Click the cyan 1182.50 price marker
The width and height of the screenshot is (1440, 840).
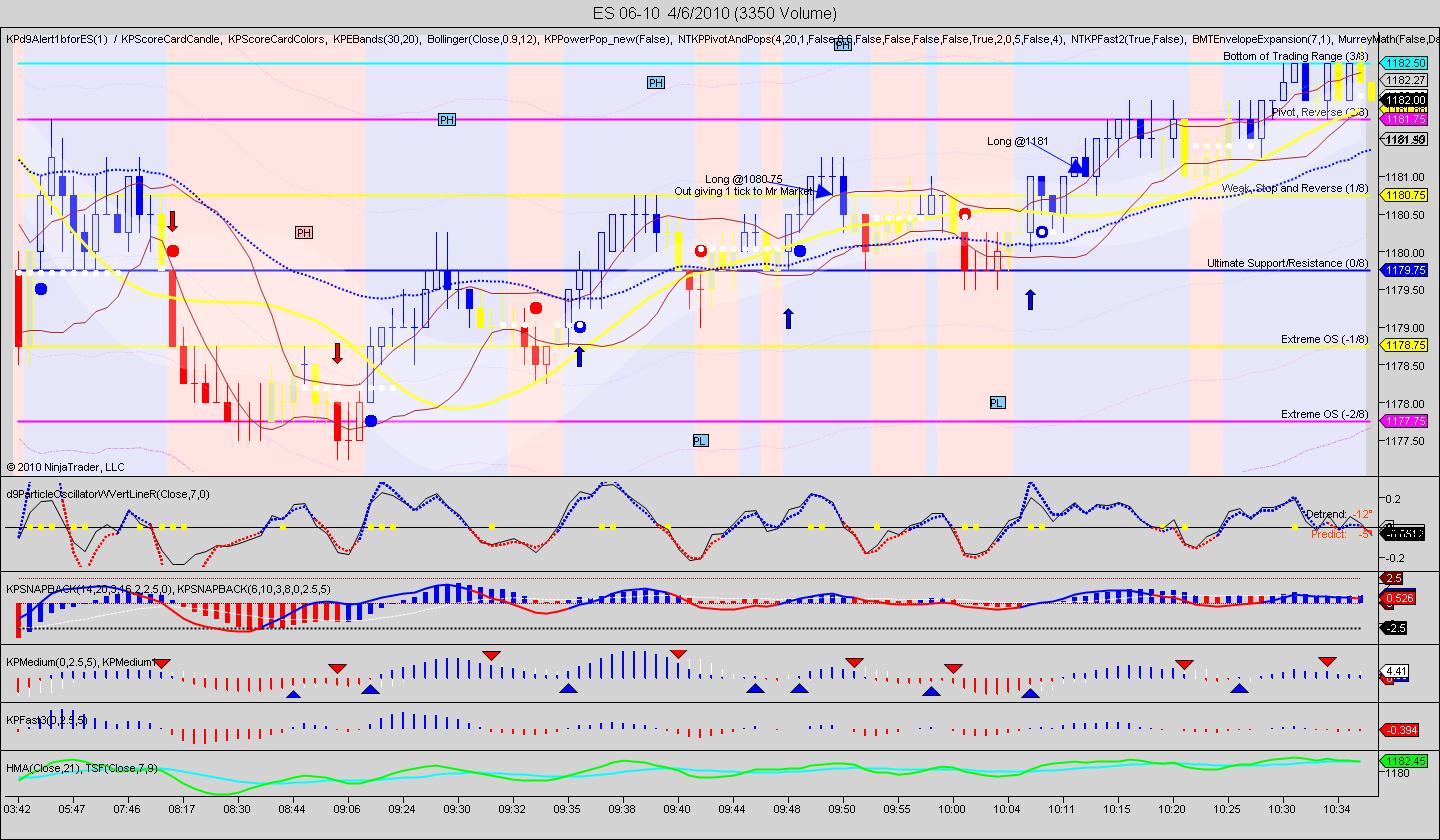(x=1403, y=63)
